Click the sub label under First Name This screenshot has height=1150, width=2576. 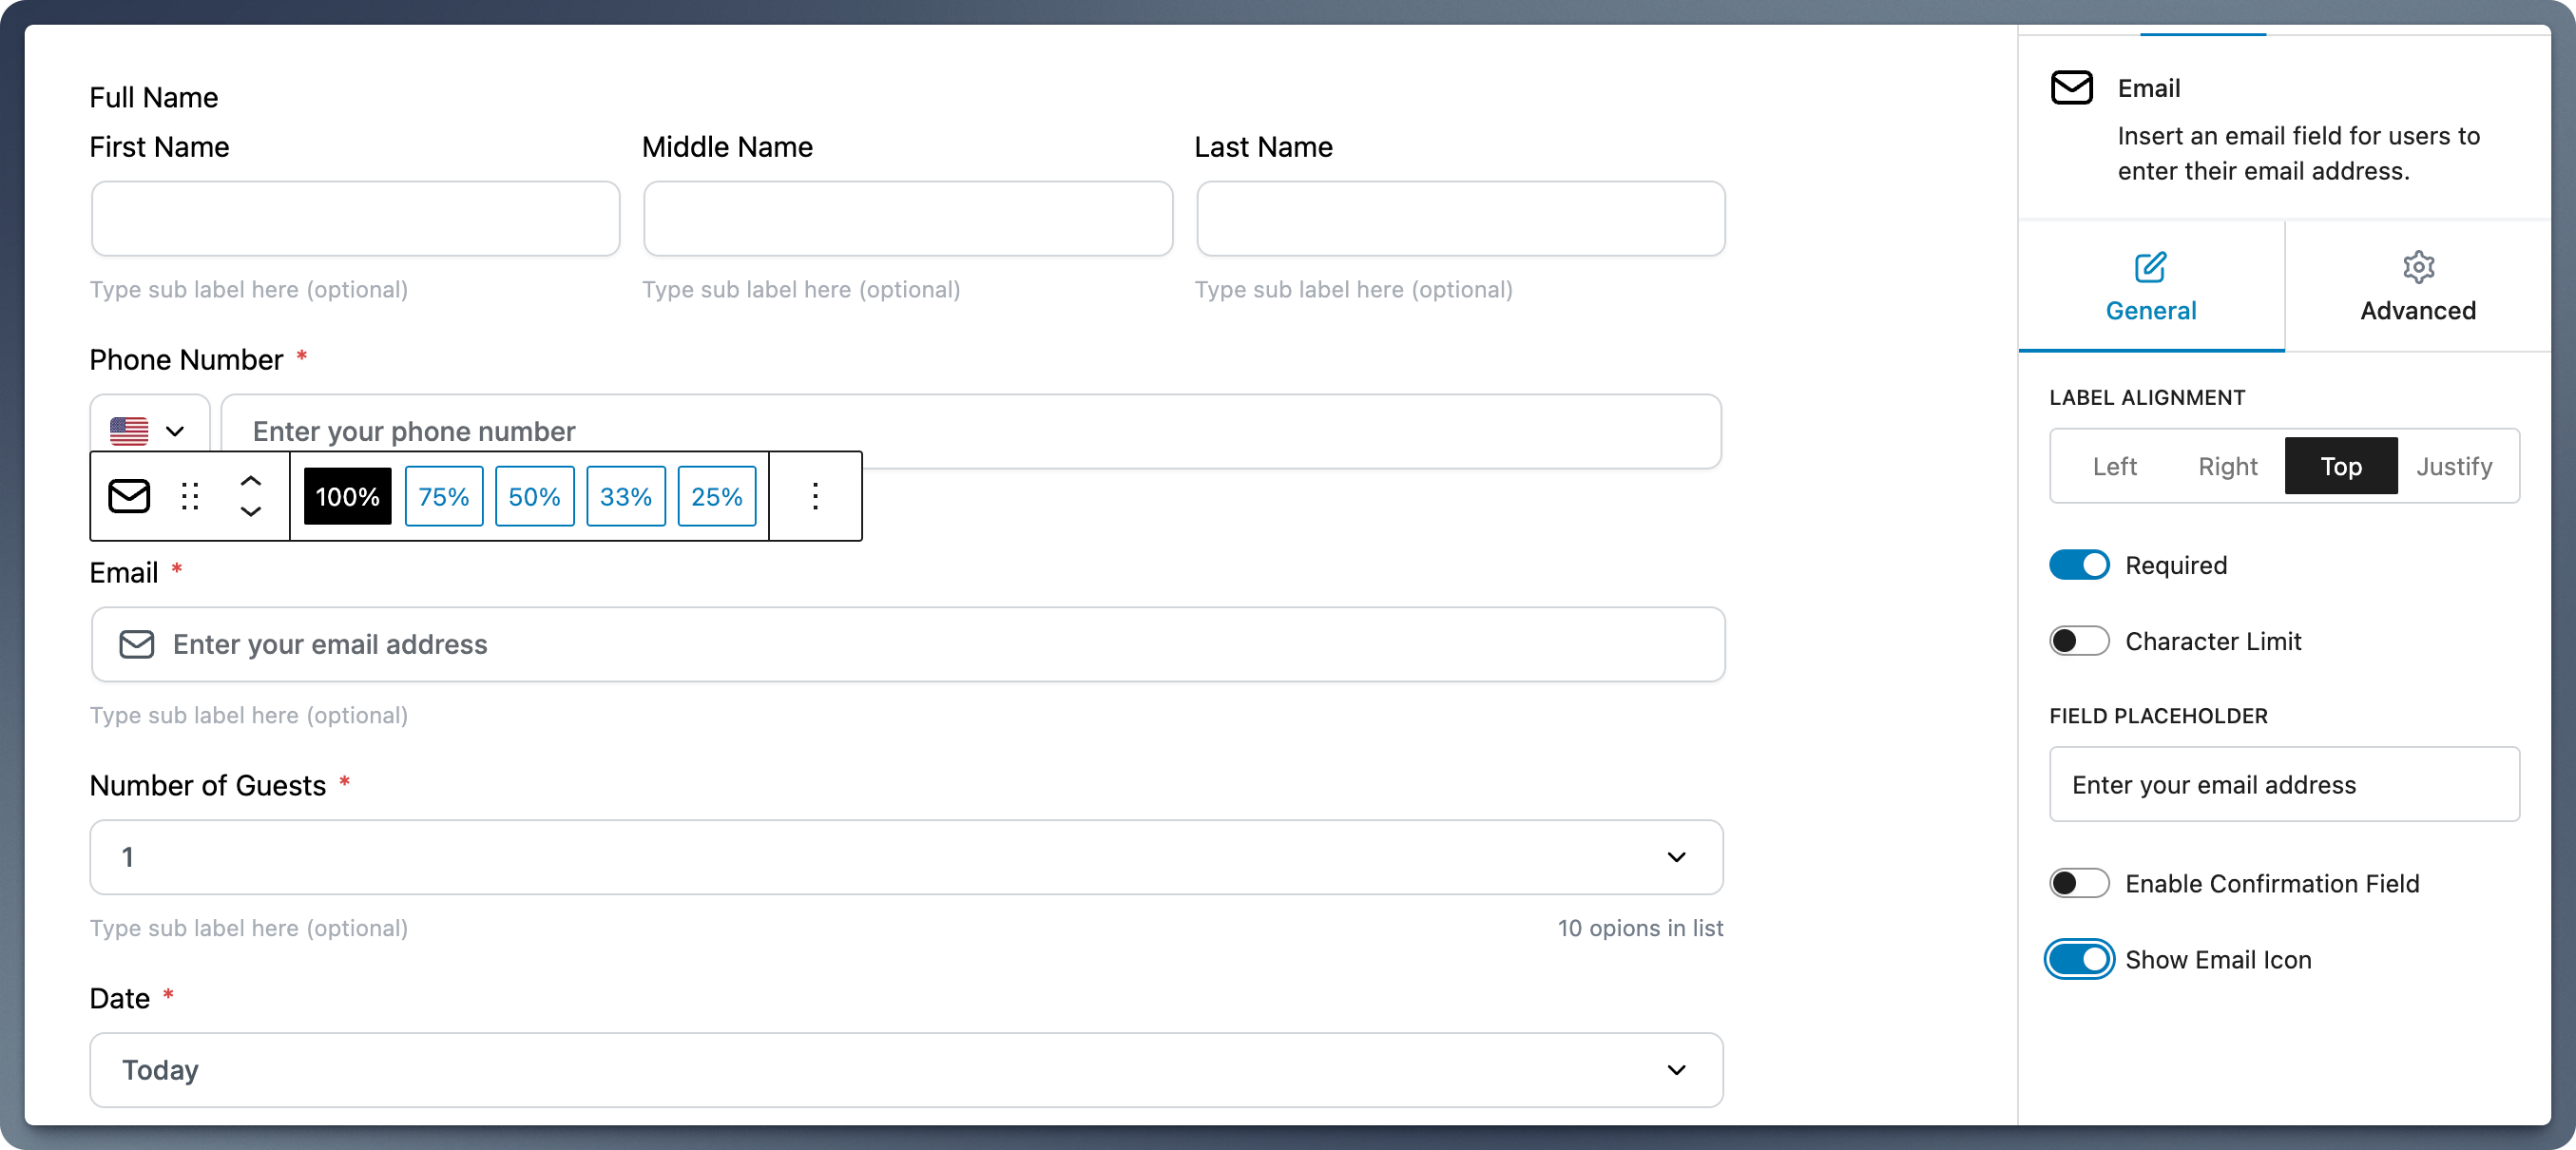[x=249, y=289]
